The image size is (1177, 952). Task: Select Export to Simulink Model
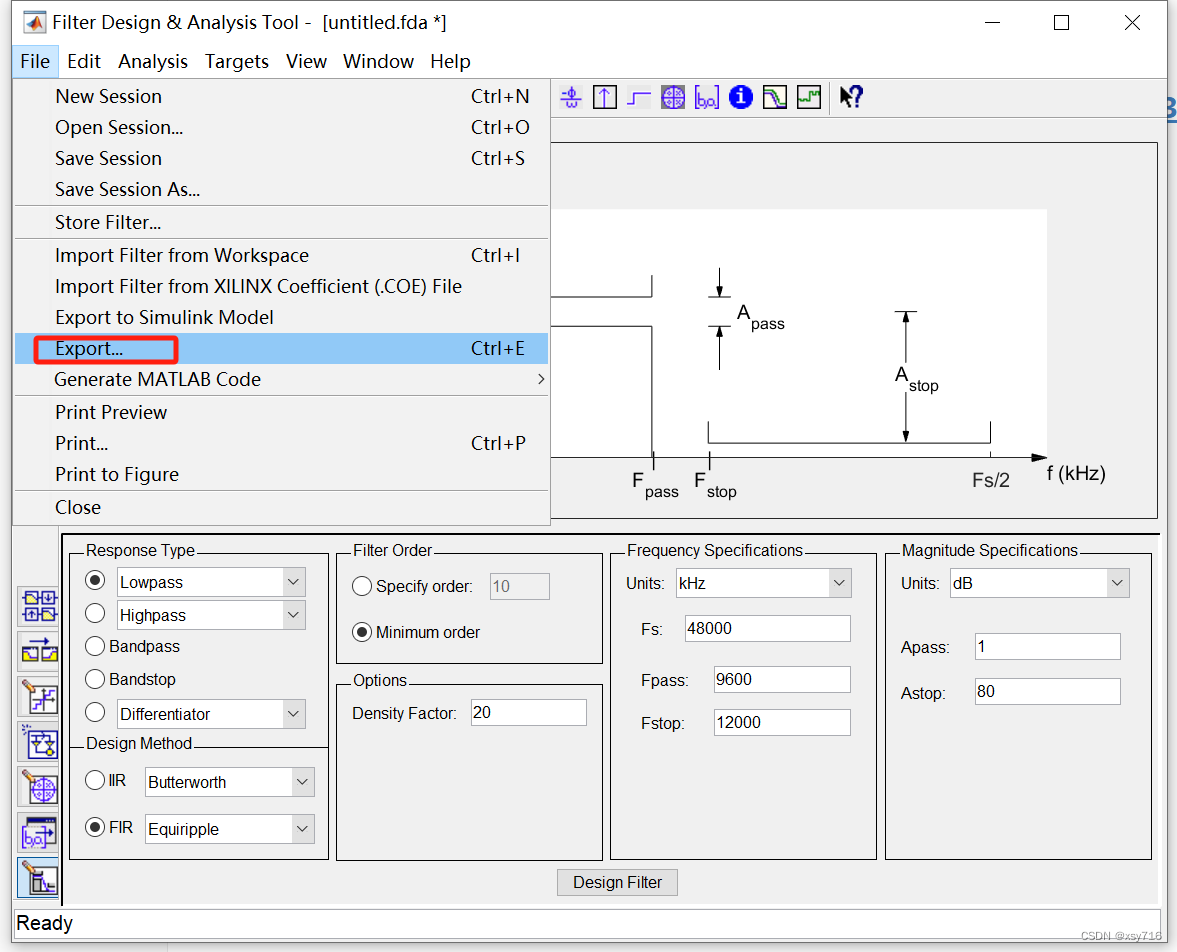(x=281, y=318)
